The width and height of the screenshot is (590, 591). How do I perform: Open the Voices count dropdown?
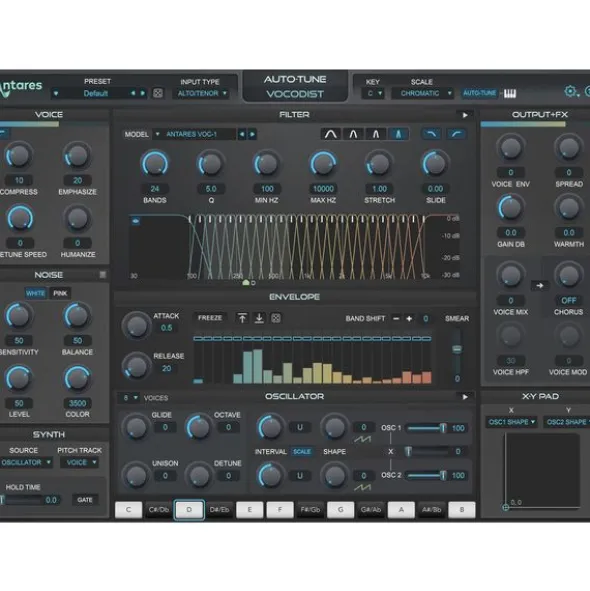pos(130,398)
